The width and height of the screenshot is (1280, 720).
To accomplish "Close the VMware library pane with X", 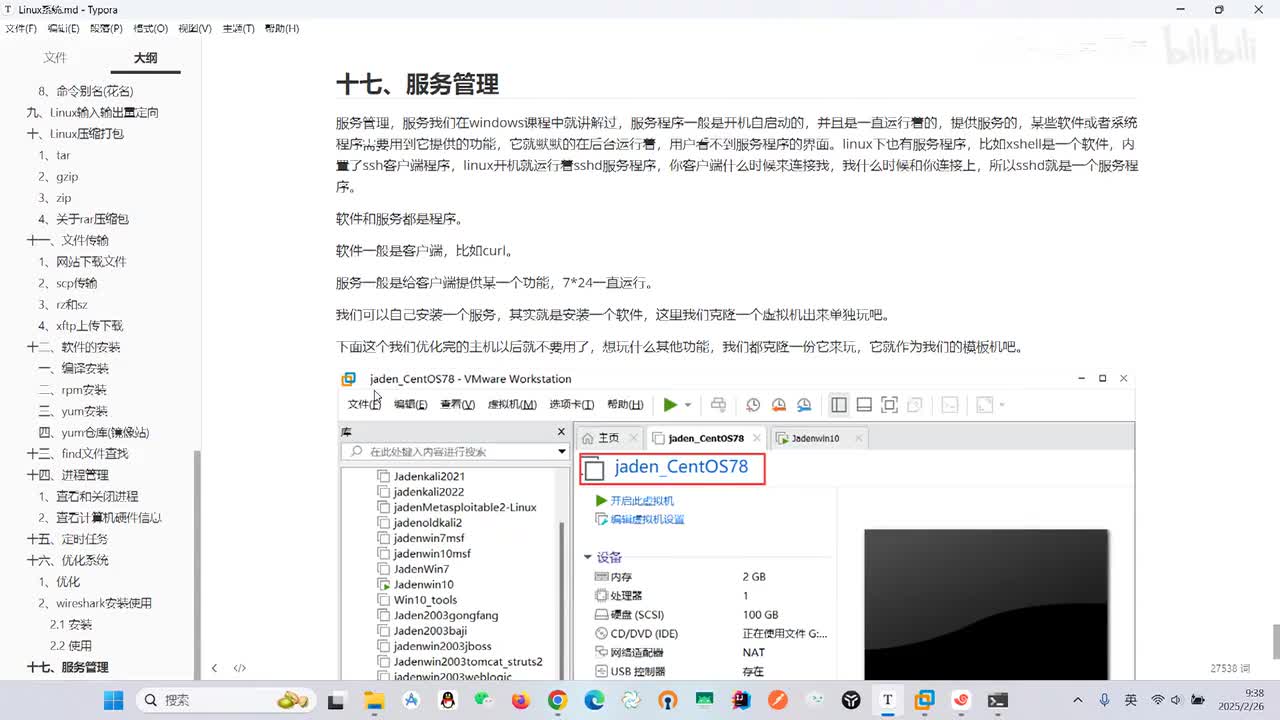I will tap(561, 432).
